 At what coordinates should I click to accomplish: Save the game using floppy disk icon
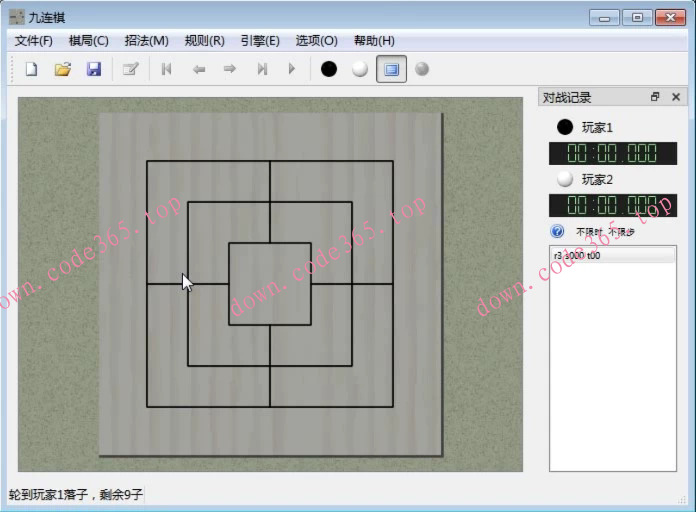tap(93, 69)
